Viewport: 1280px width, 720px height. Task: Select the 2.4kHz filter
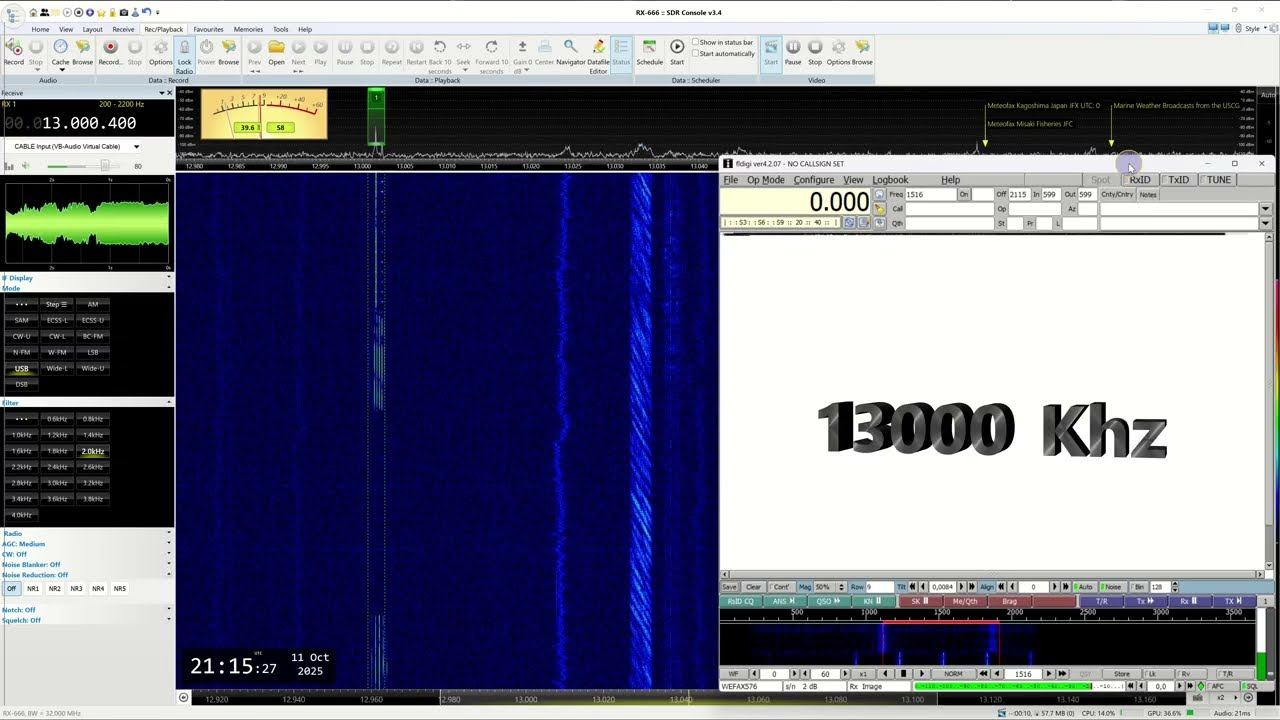click(57, 467)
